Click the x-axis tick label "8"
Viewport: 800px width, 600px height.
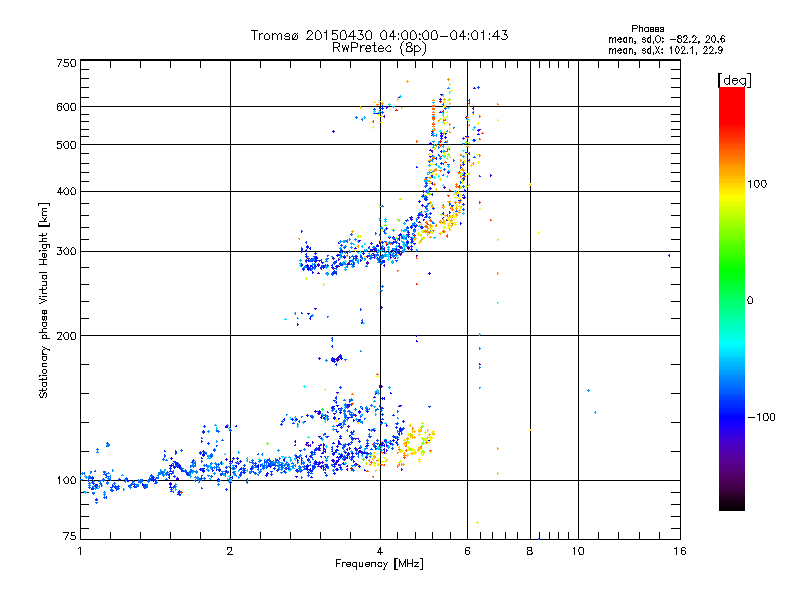(530, 551)
